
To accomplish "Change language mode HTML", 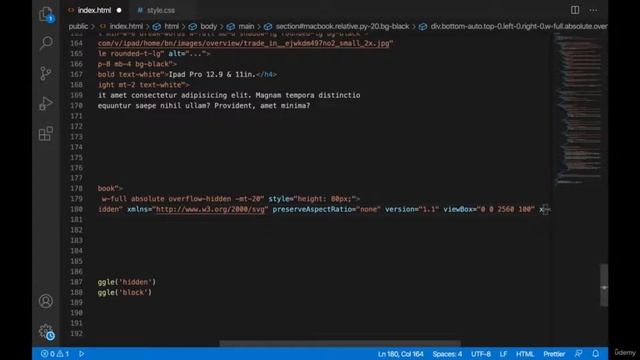I will (525, 354).
